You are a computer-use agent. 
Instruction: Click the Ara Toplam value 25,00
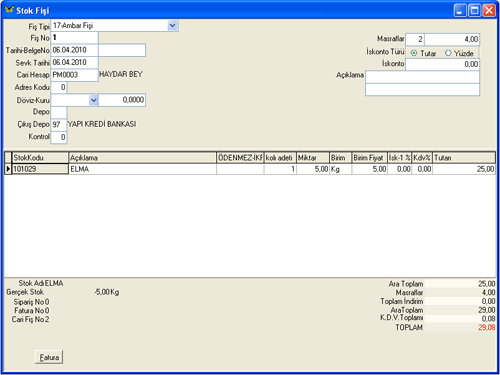click(x=487, y=284)
